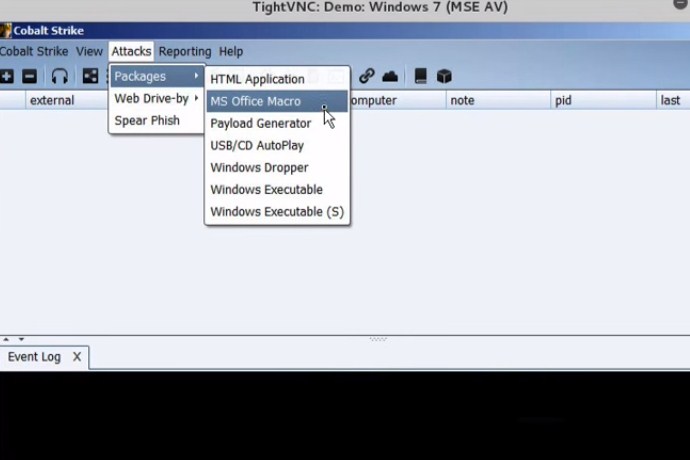This screenshot has height=460, width=690.
Task: Sort by the last column header
Action: coord(673,100)
